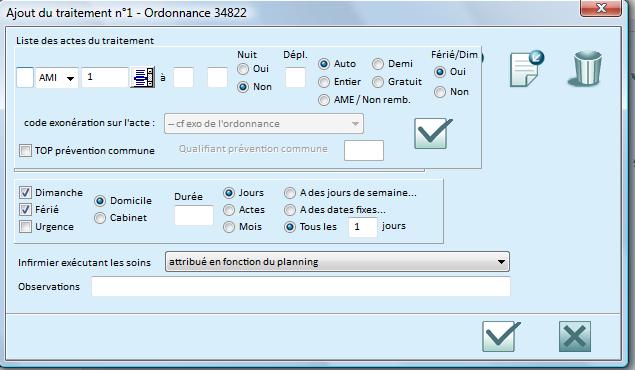Click the Observations text field
Image resolution: width=635 pixels, height=370 pixels.
[x=301, y=287]
